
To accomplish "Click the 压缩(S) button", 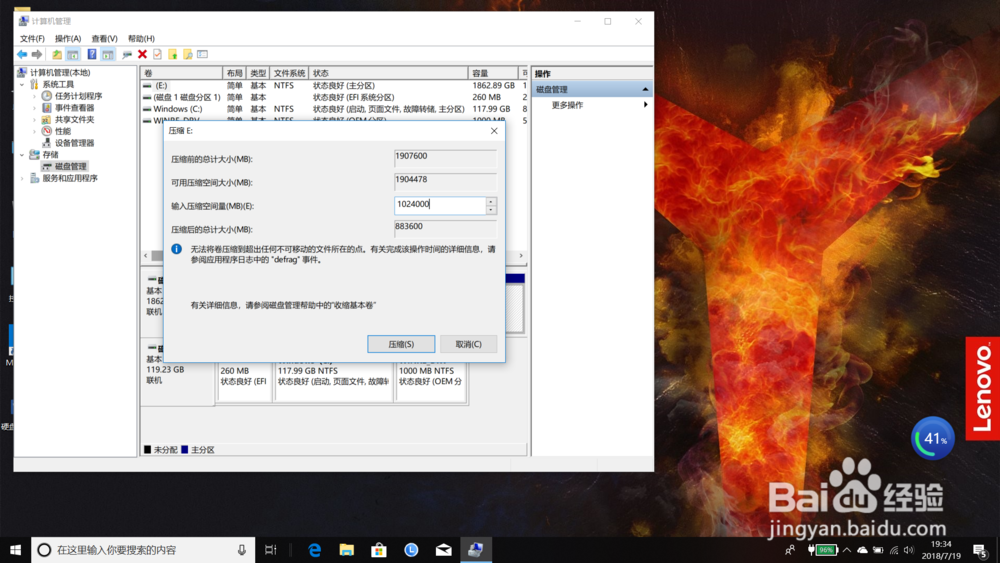I will point(401,344).
